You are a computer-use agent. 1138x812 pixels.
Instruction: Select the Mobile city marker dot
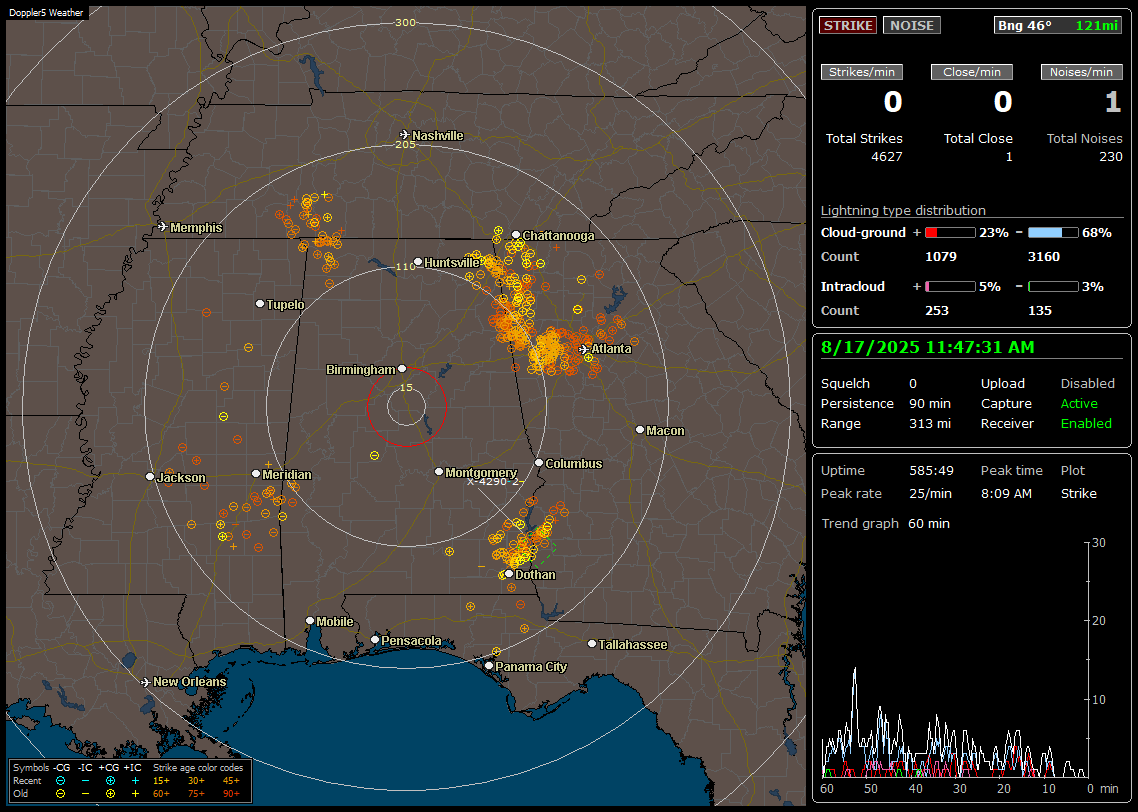310,621
